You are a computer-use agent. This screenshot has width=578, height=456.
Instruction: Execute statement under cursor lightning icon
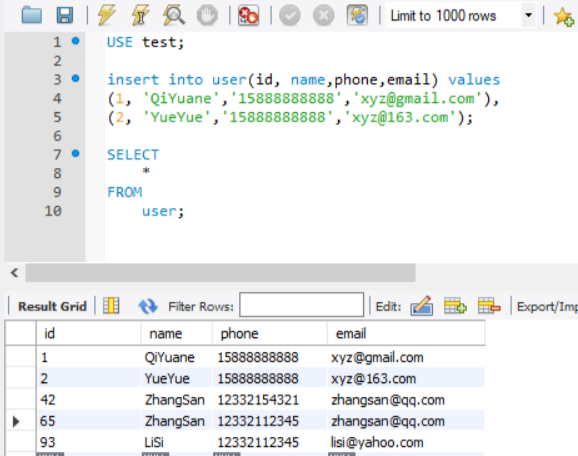tap(140, 15)
